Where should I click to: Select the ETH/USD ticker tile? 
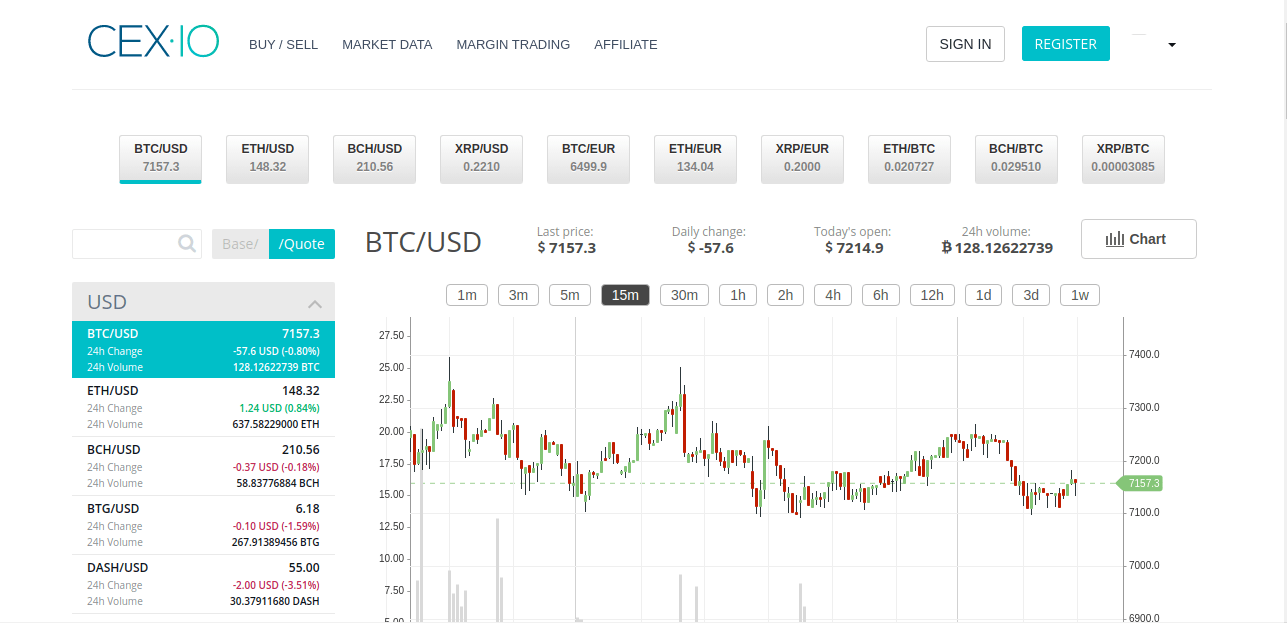(x=267, y=158)
